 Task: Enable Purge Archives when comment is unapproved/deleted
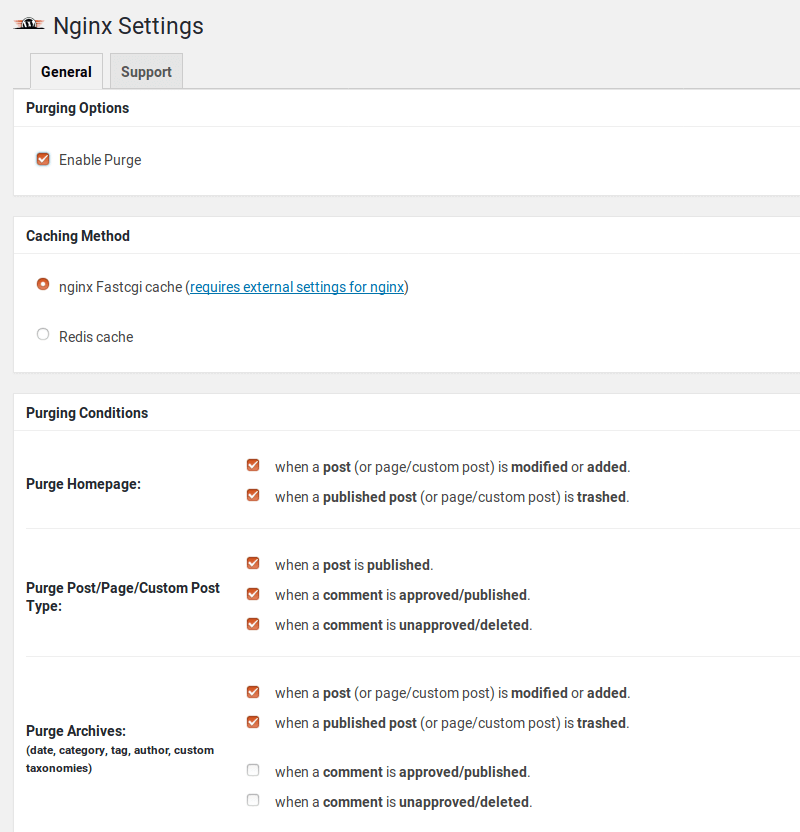click(x=253, y=800)
